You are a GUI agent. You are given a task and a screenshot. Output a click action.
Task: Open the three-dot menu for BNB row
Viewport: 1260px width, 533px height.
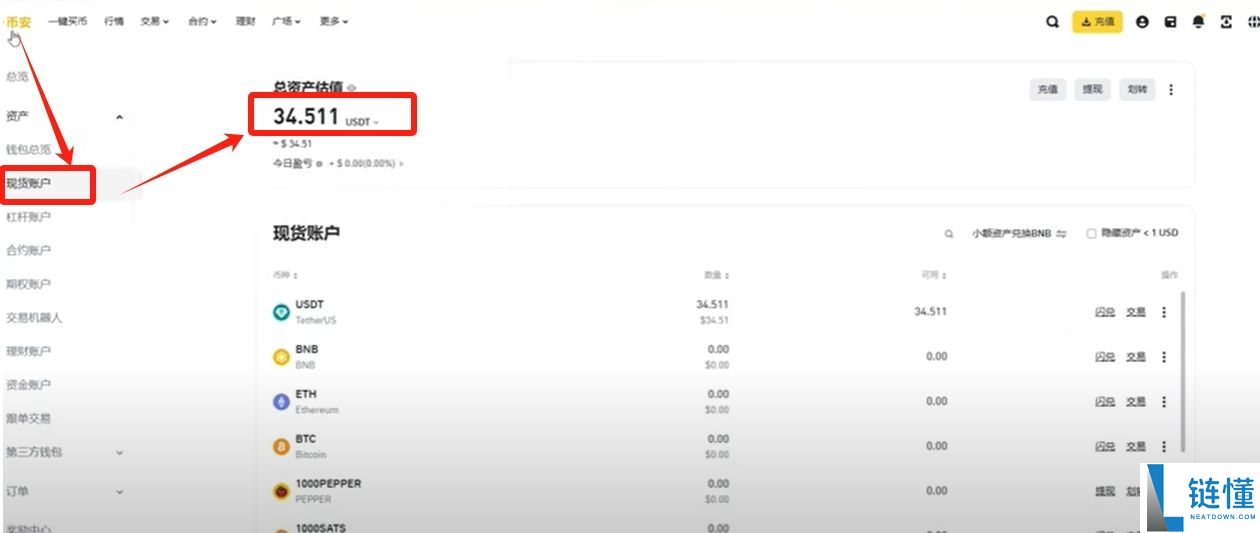point(1163,357)
